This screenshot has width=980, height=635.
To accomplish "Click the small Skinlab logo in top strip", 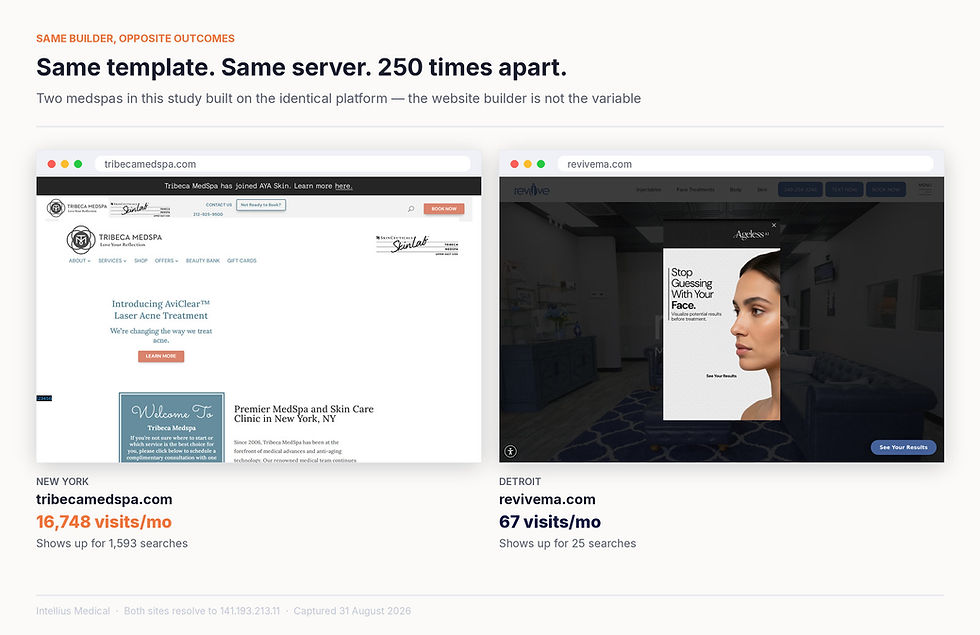I will click(x=140, y=209).
